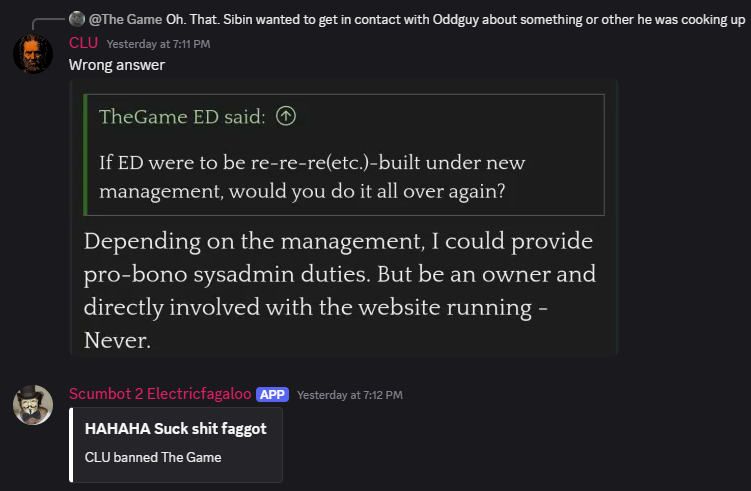Viewport: 751px width, 491px height.
Task: Click the tiny avatar in the reply preview
Action: pos(77,19)
